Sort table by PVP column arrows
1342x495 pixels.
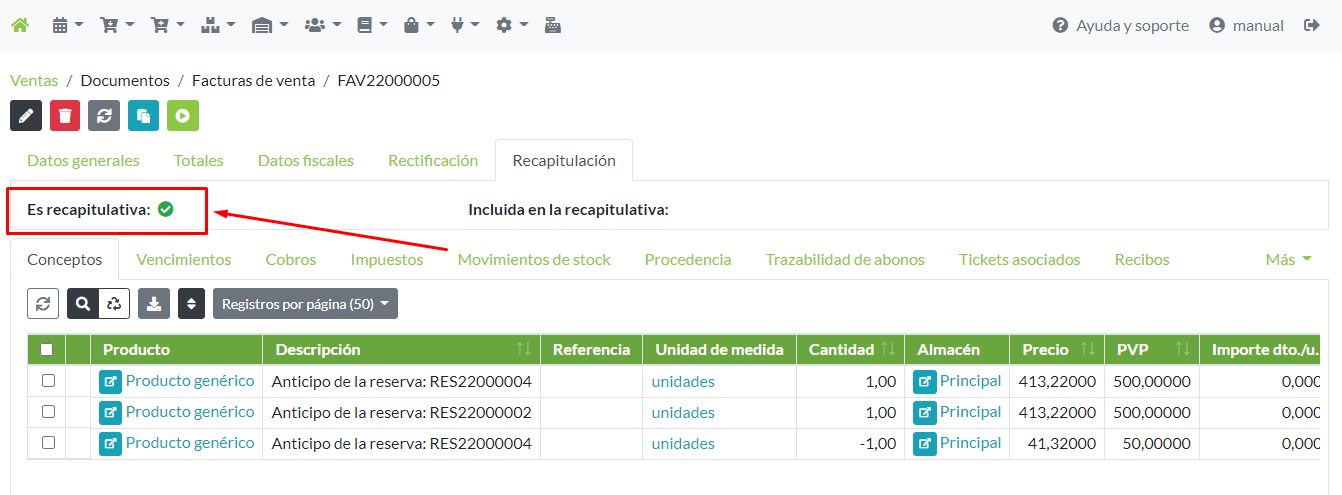click(x=1183, y=349)
